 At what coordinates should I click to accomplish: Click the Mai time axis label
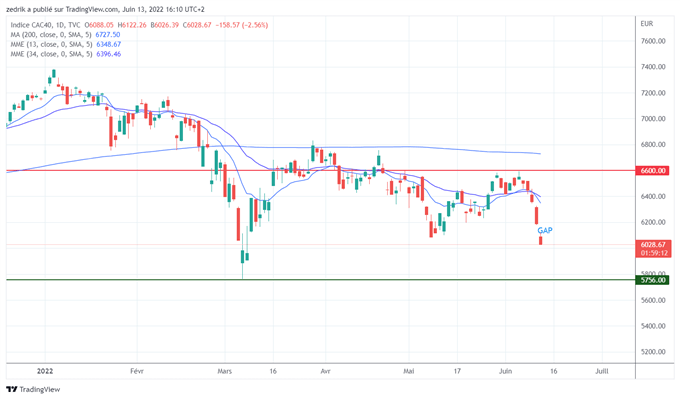tap(409, 371)
